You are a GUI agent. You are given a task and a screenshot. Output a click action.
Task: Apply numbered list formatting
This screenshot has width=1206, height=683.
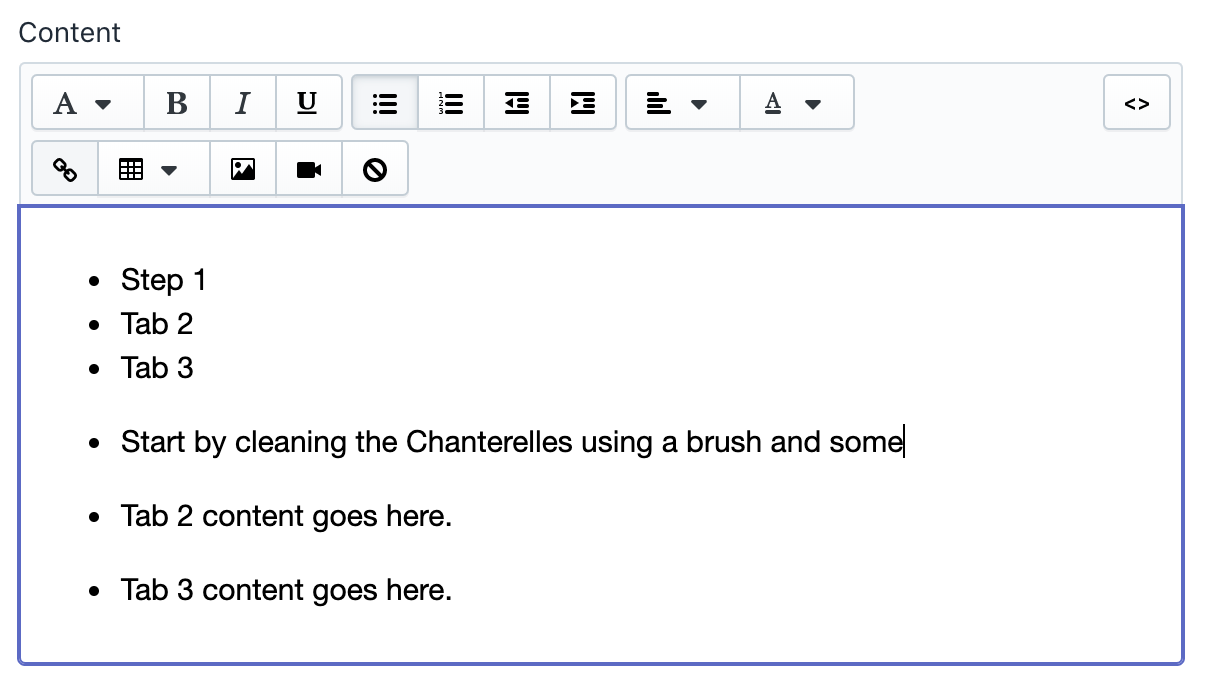tap(451, 103)
